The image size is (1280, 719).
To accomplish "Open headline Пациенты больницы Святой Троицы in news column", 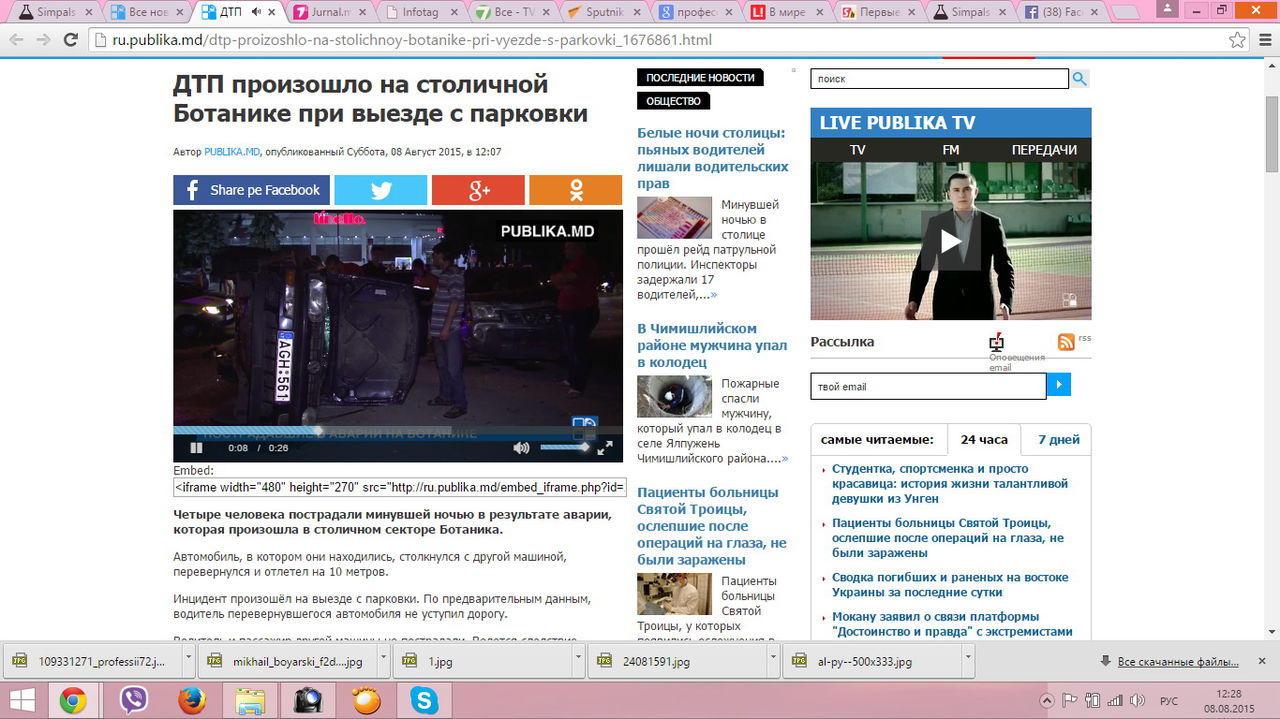I will pos(712,526).
